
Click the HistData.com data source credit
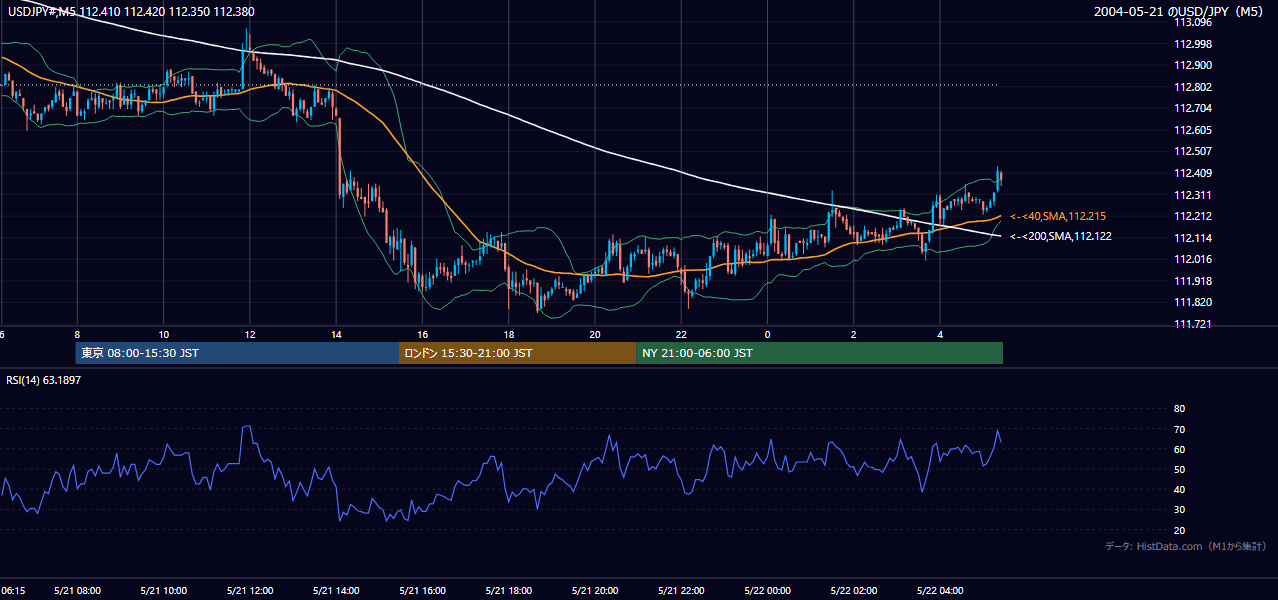tap(1186, 547)
